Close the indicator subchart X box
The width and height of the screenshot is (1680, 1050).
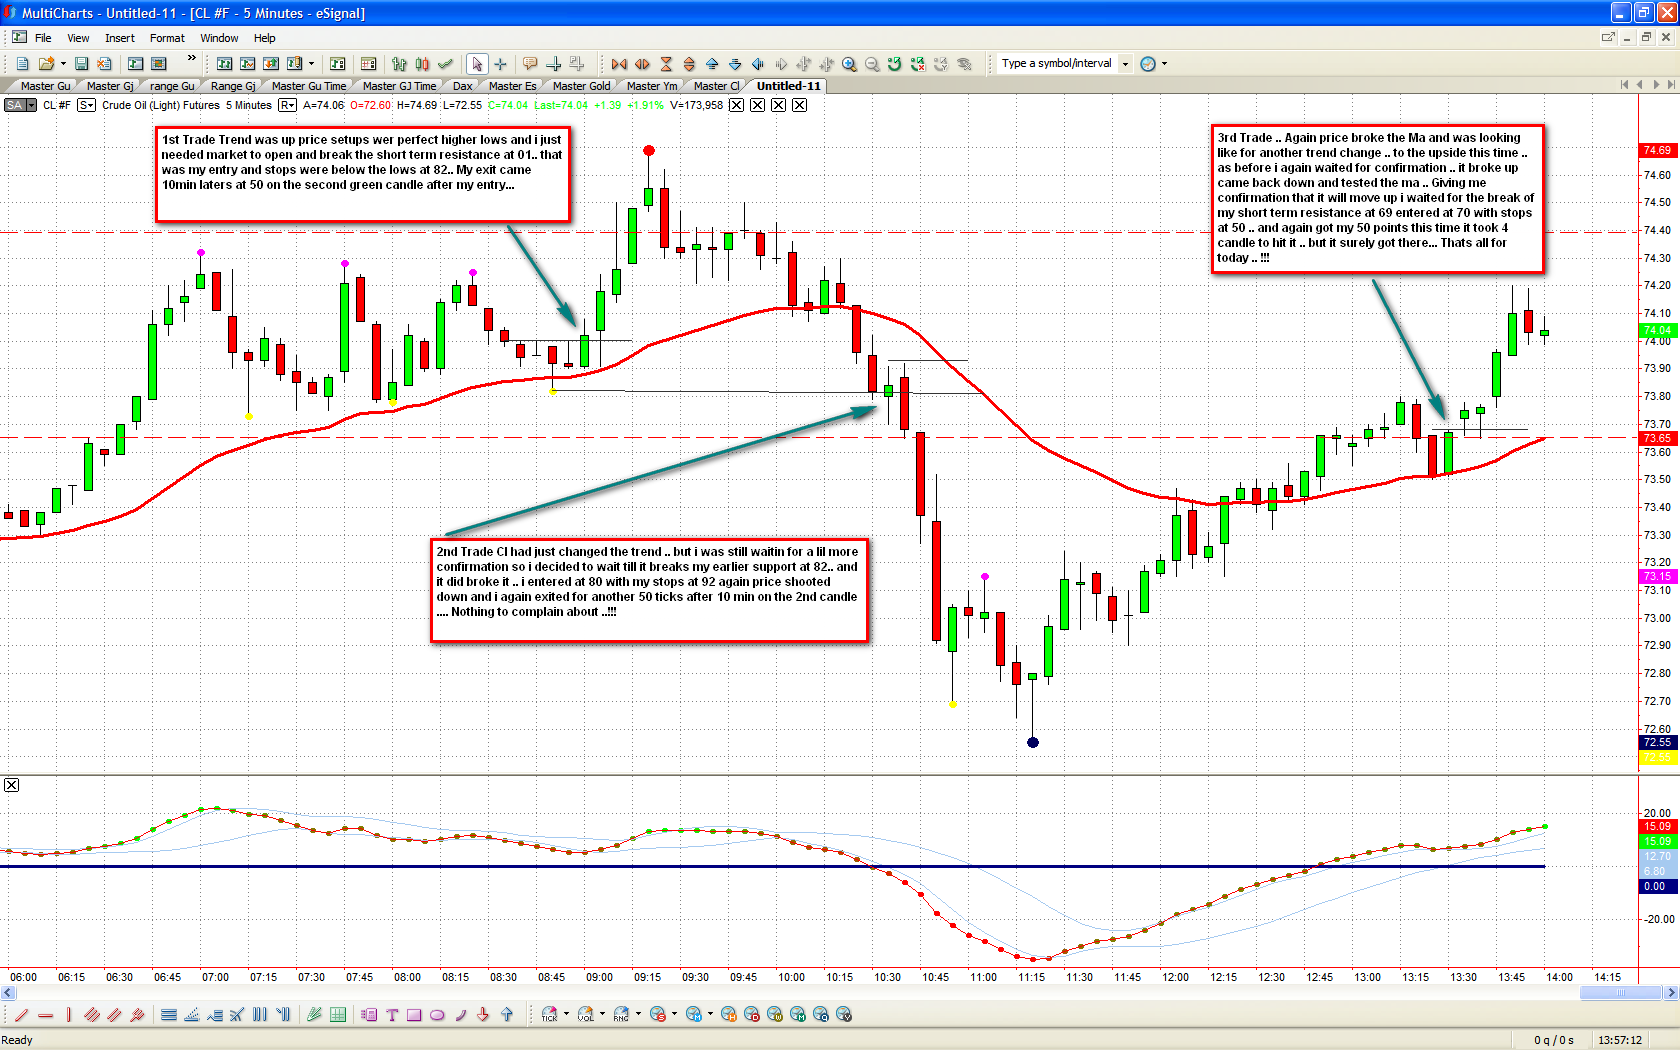point(11,785)
